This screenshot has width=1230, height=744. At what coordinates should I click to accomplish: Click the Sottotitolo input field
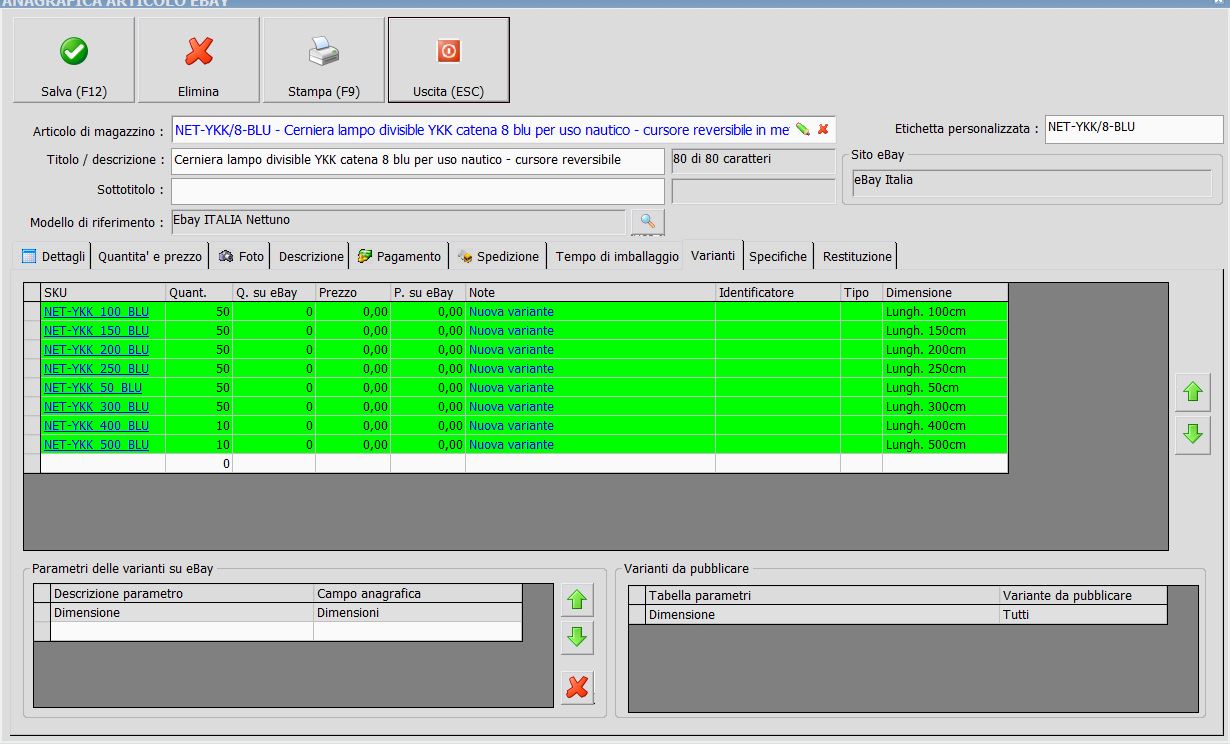coord(417,191)
